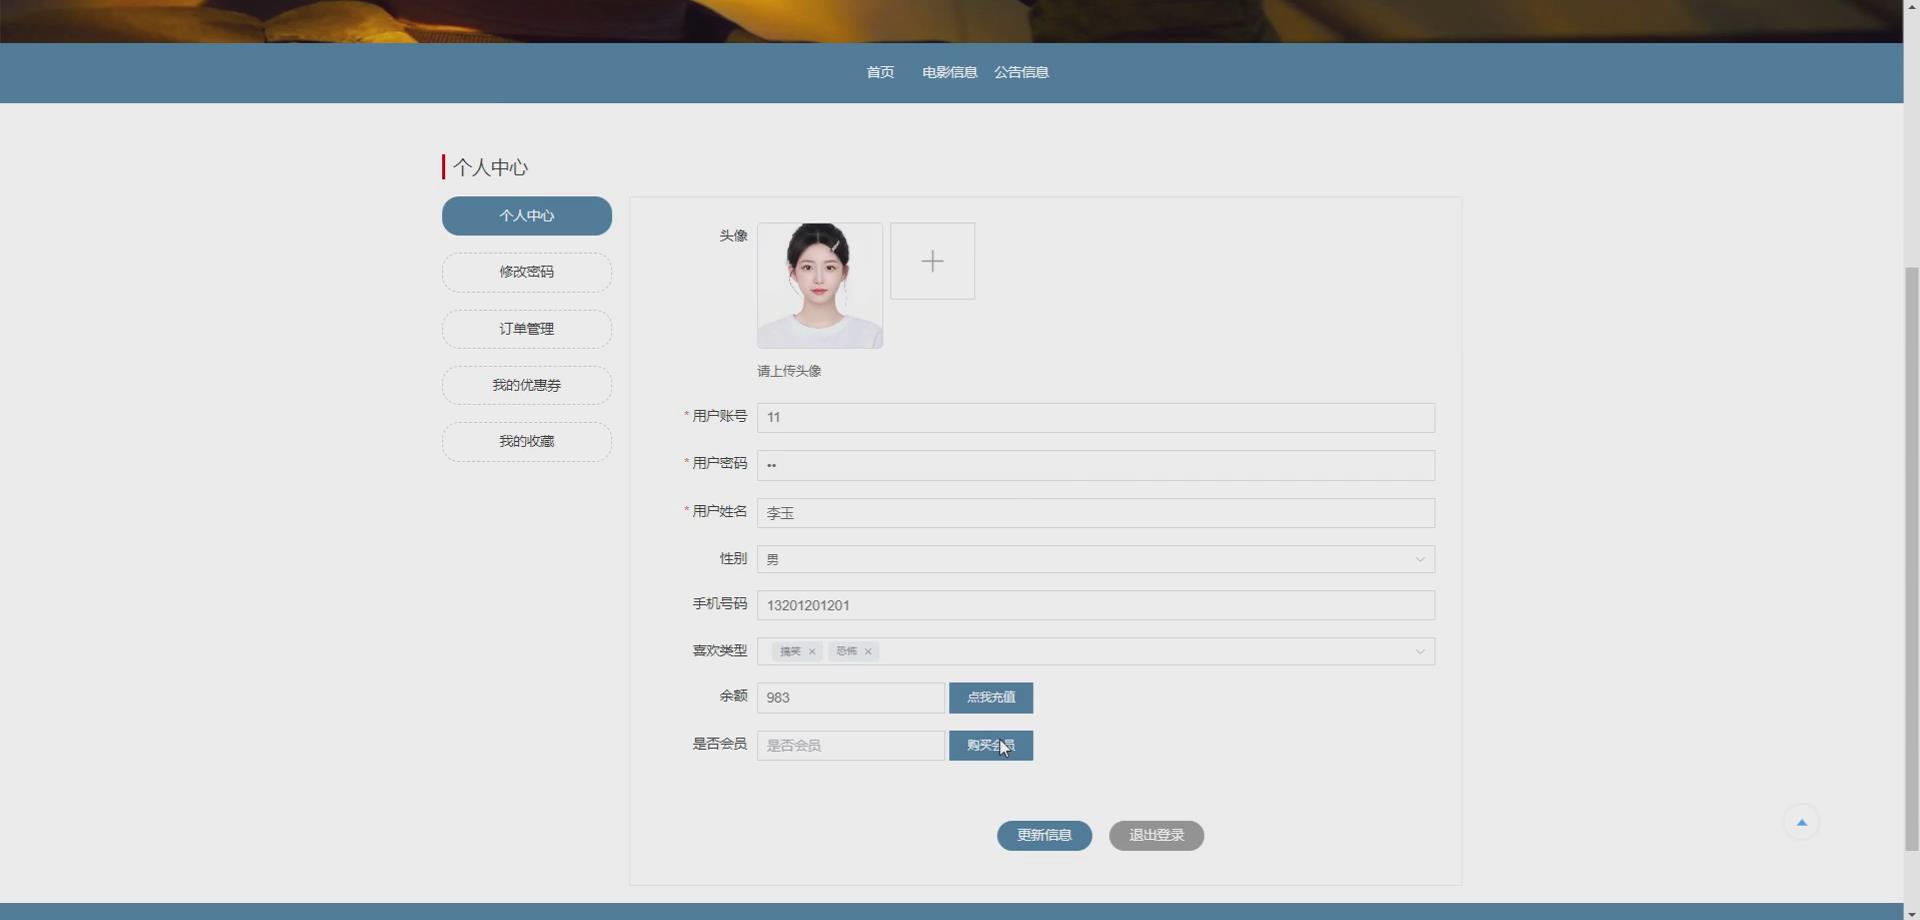Click the 更新信息 button
The width and height of the screenshot is (1920, 920).
pos(1044,836)
